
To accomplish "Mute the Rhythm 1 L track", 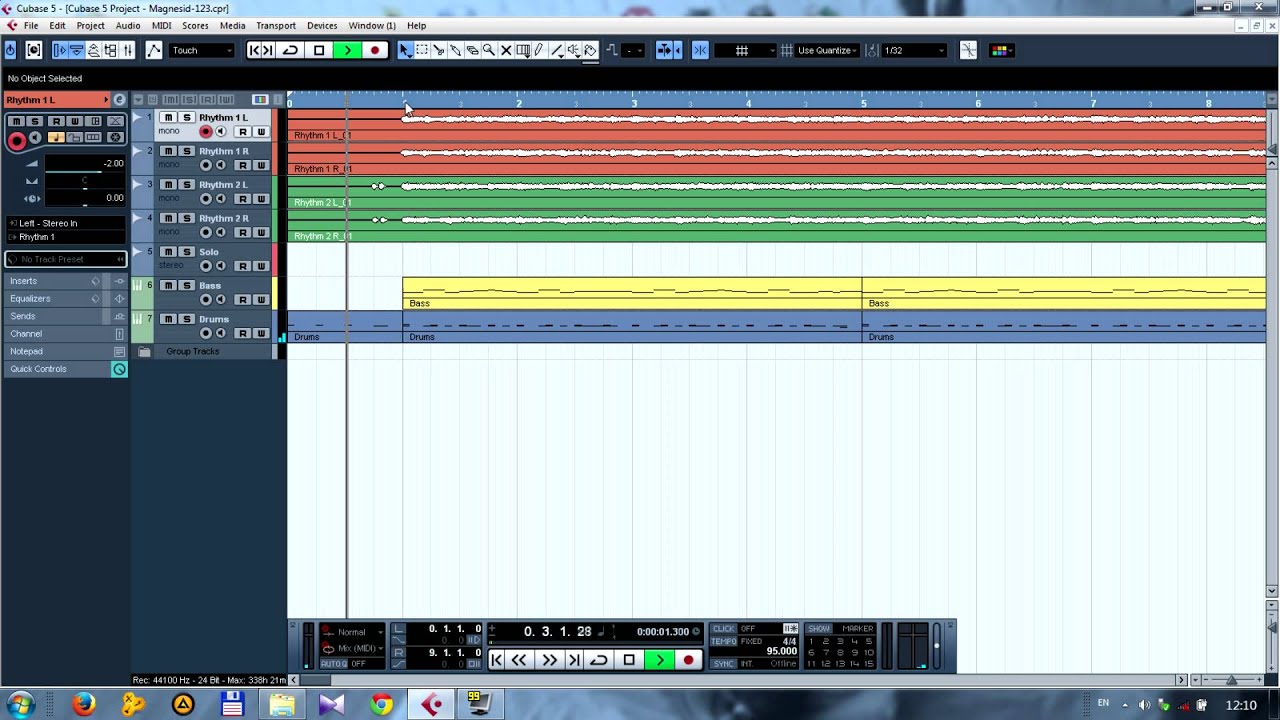I will [x=168, y=118].
